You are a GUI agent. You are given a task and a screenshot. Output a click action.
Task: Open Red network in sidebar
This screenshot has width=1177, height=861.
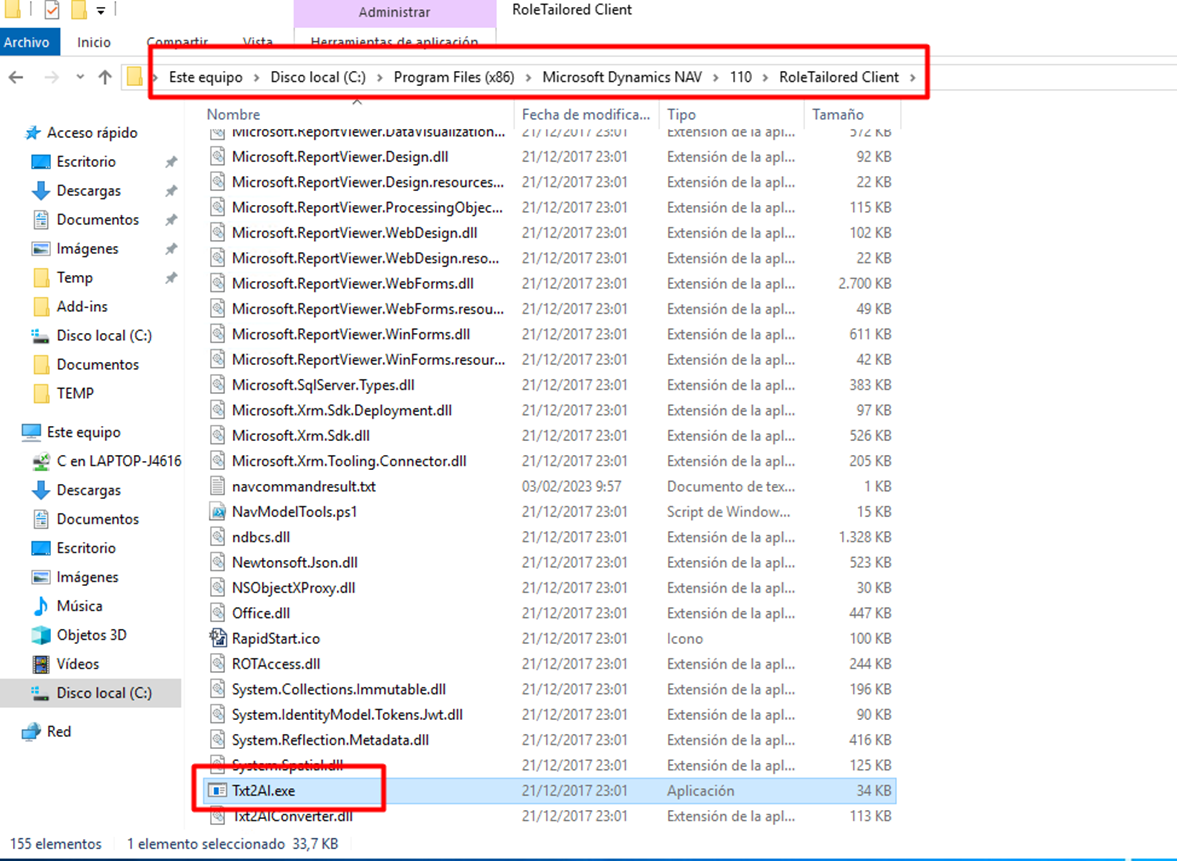pyautogui.click(x=59, y=731)
